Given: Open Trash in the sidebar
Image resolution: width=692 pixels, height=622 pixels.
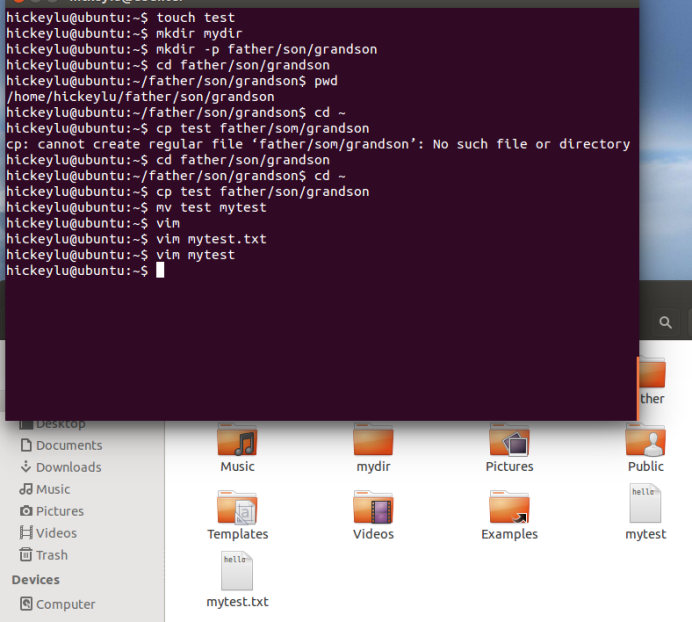Looking at the screenshot, I should tap(51, 555).
